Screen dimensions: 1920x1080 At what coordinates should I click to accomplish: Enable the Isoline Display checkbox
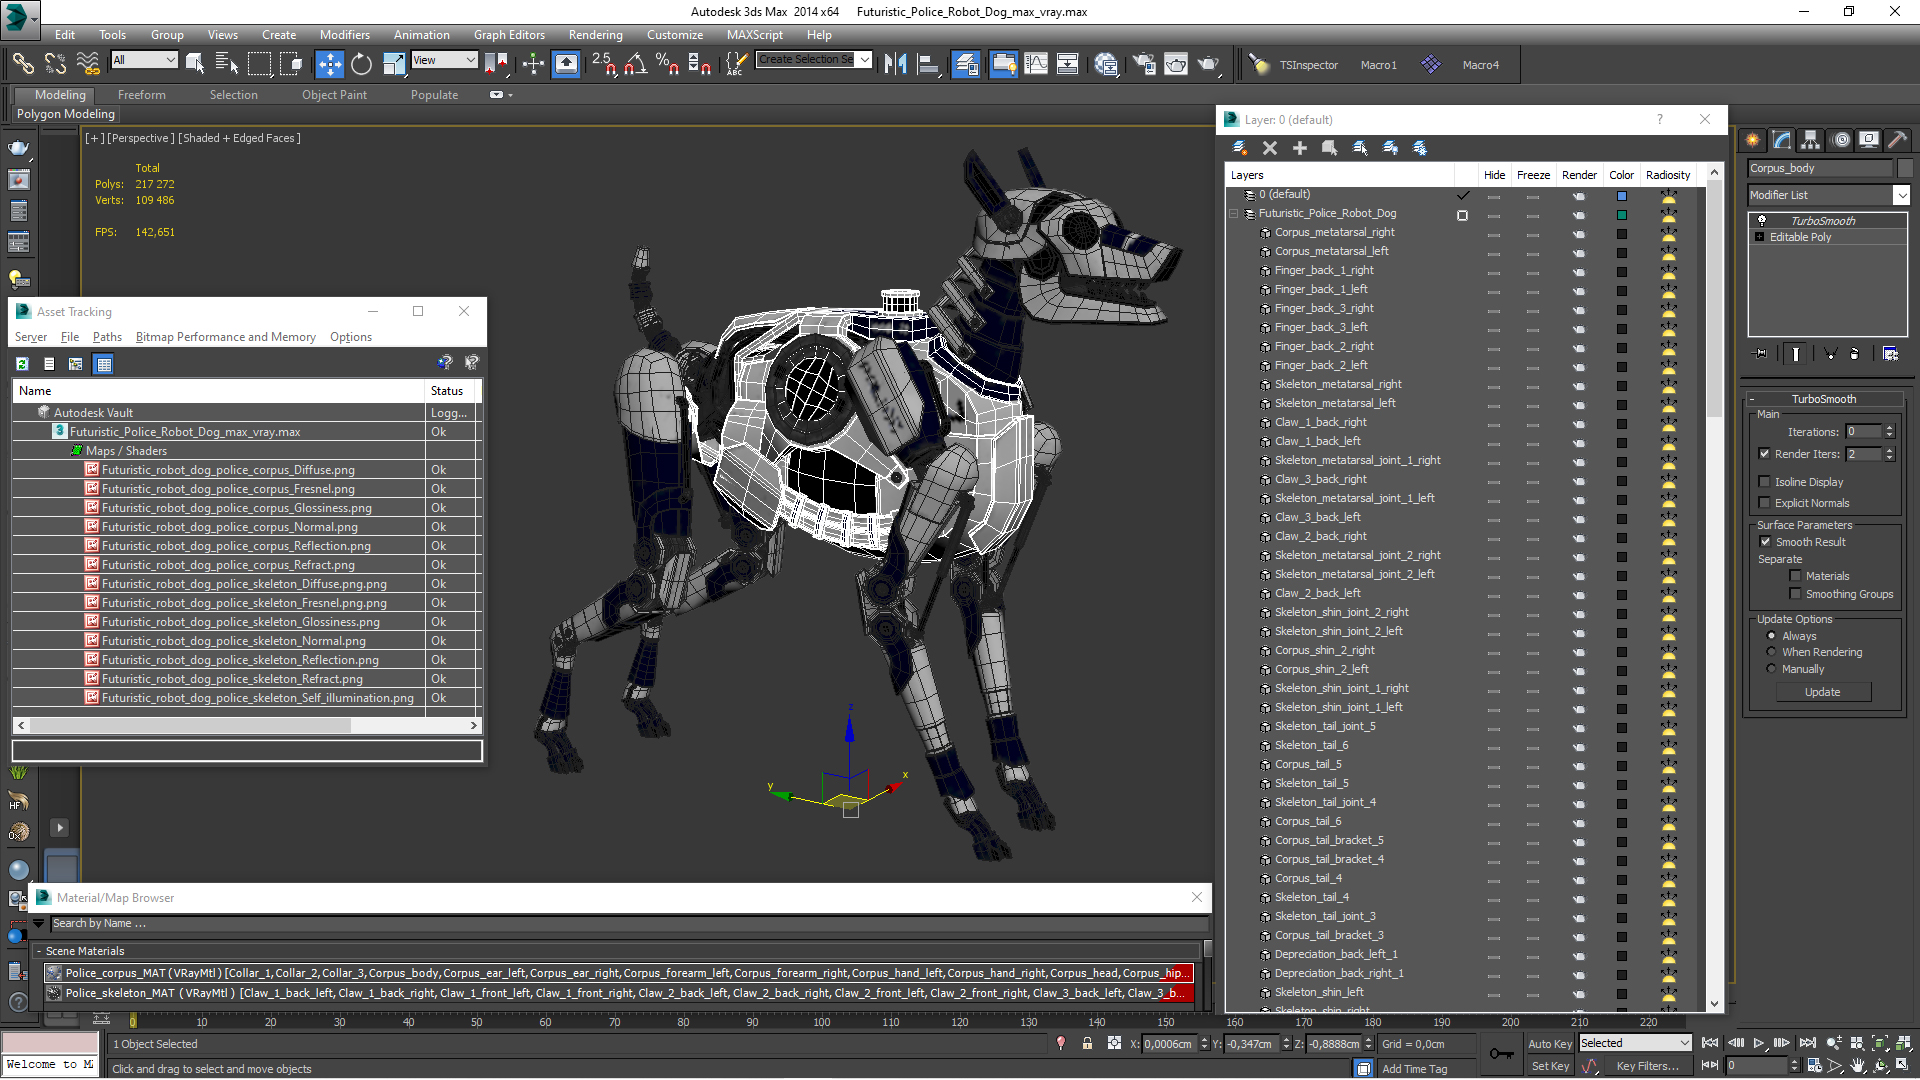(x=1765, y=482)
